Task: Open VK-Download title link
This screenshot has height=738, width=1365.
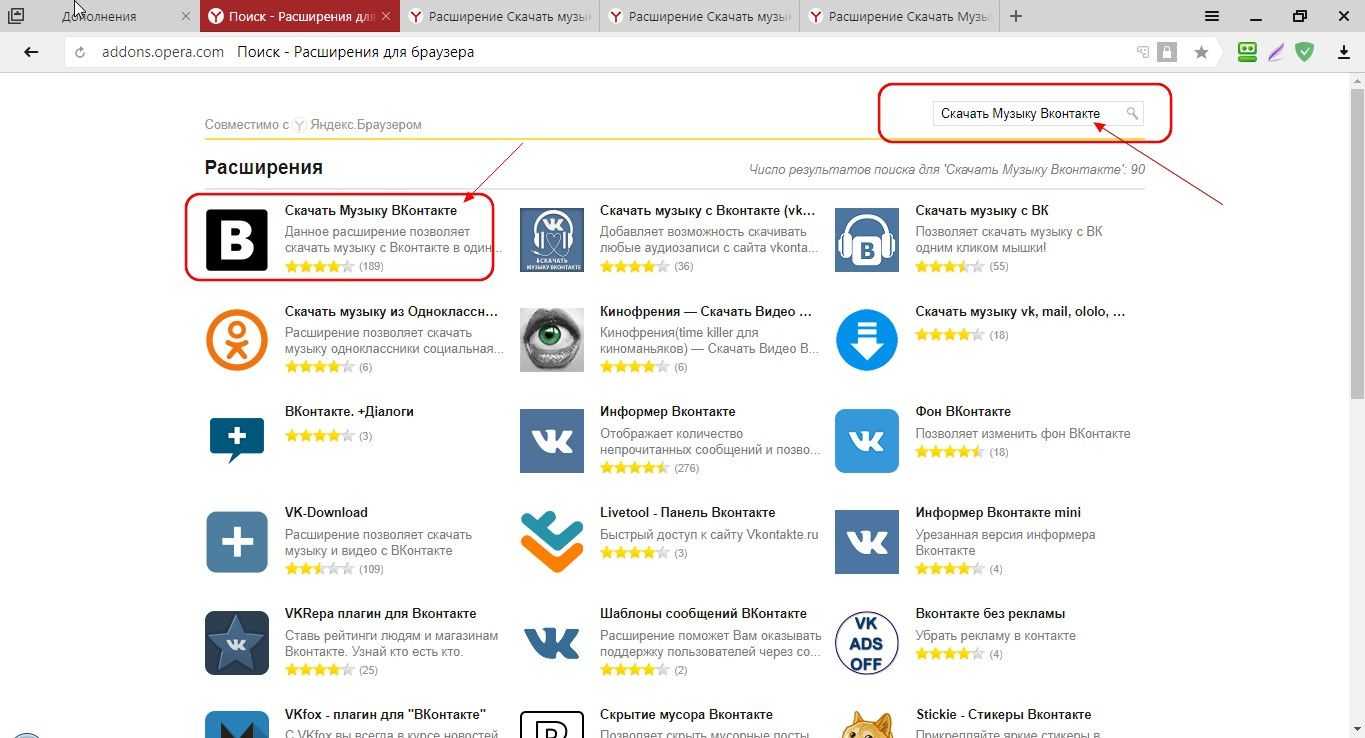Action: [x=326, y=512]
